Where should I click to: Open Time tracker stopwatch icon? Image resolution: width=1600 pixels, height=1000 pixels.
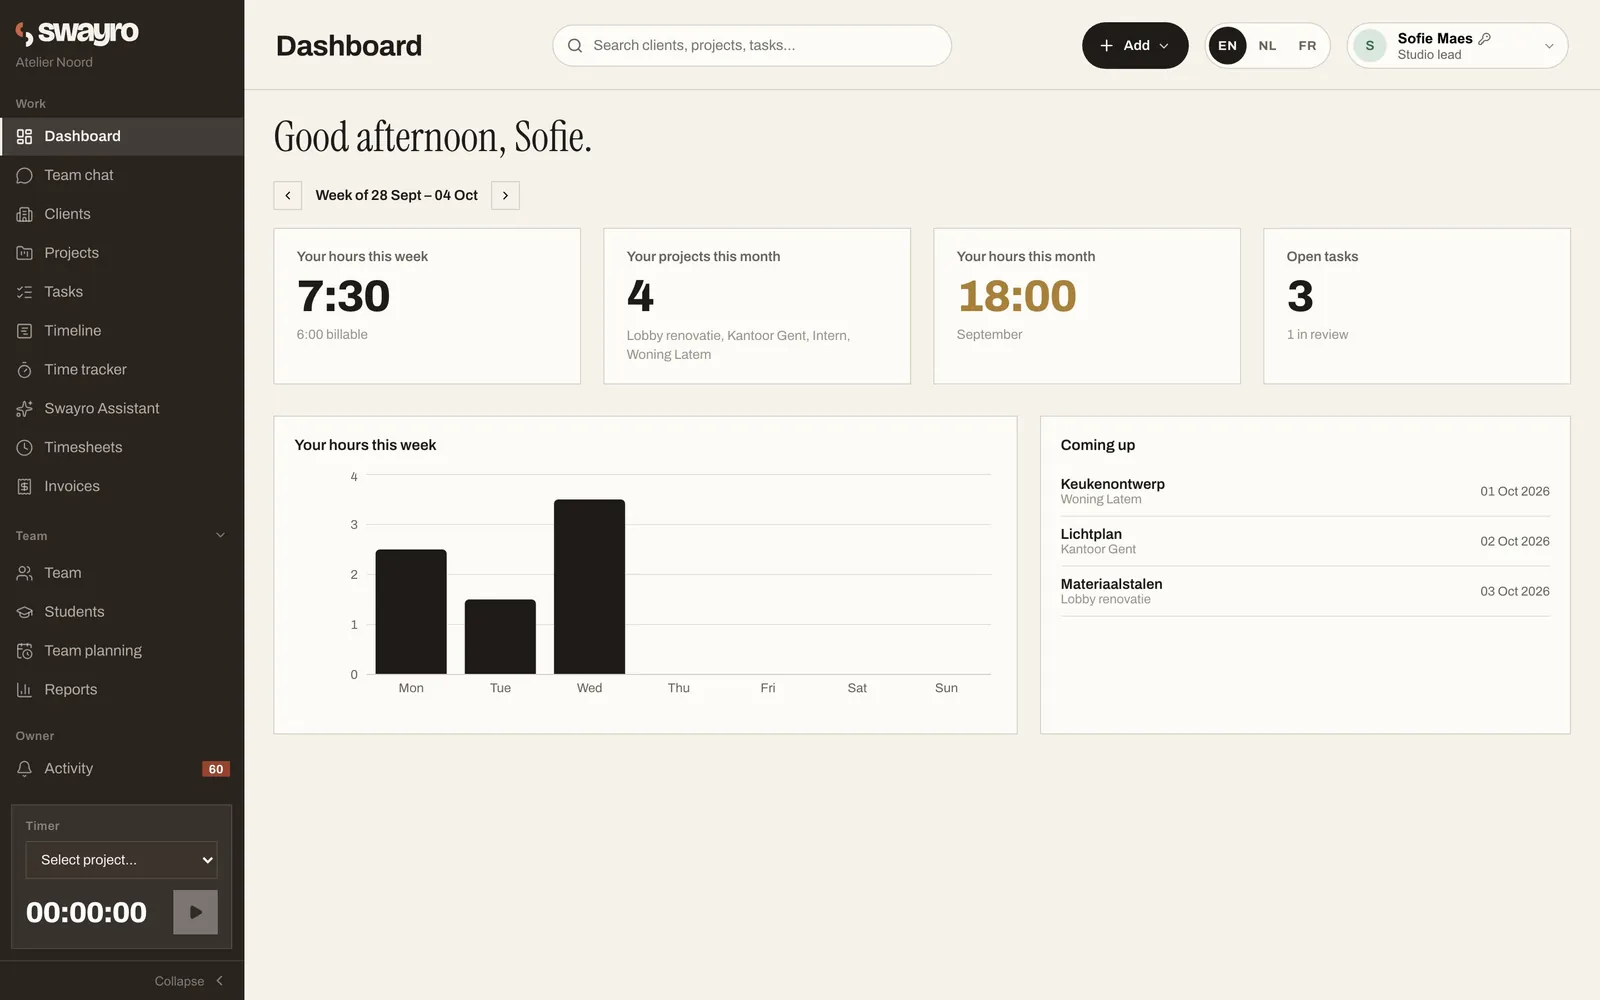[24, 370]
